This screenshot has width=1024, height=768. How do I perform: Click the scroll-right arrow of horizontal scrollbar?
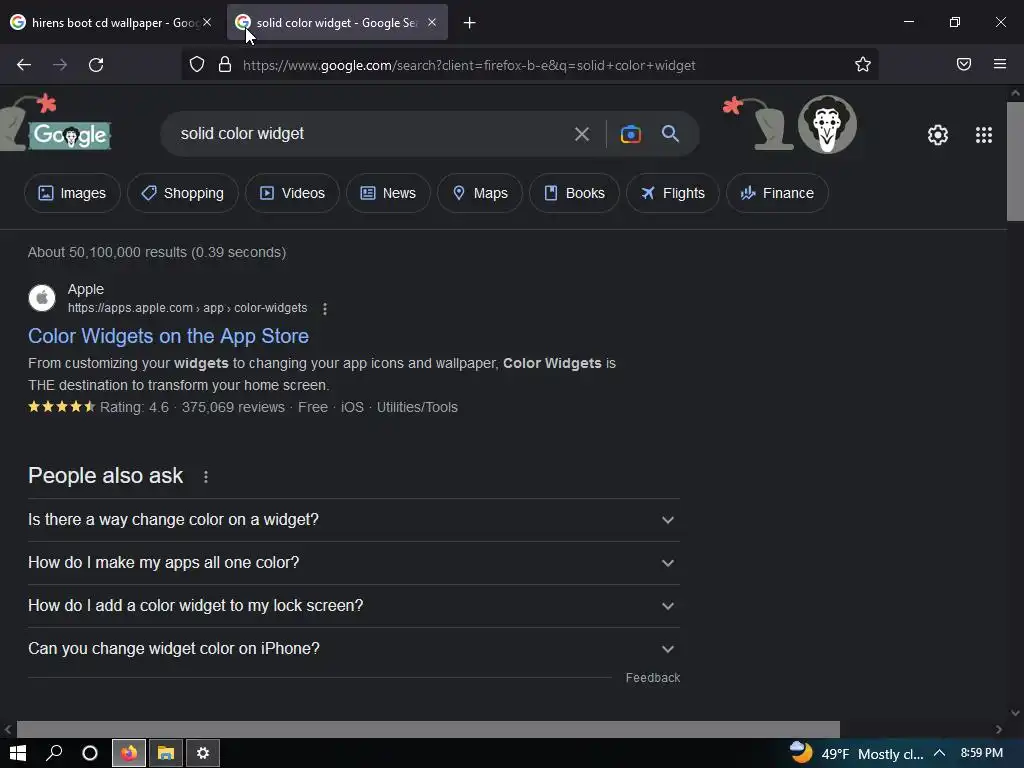[x=999, y=729]
